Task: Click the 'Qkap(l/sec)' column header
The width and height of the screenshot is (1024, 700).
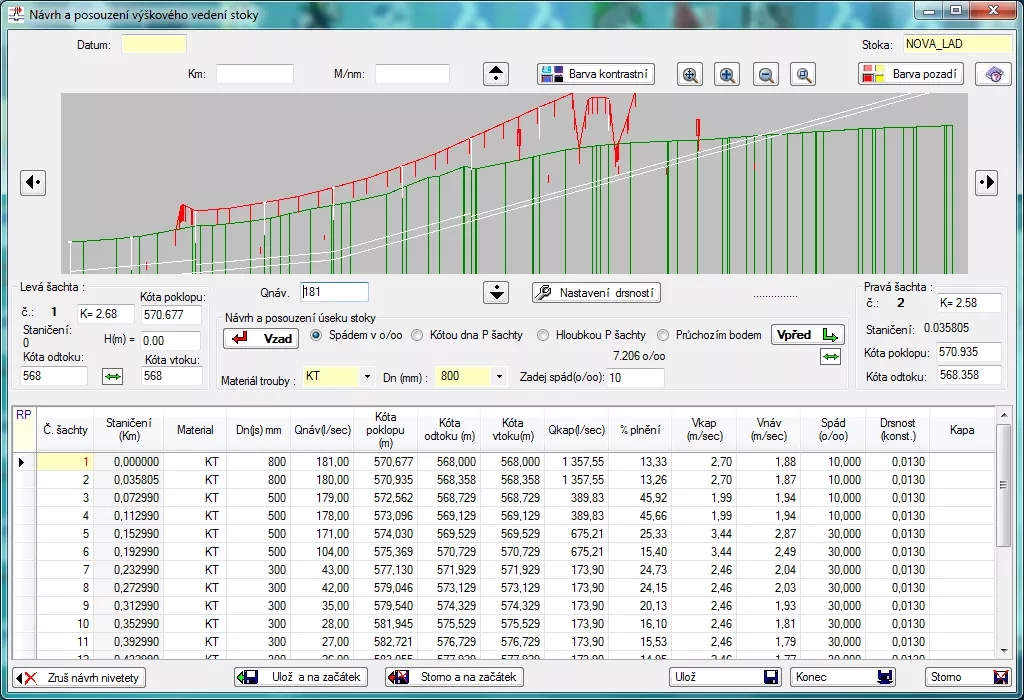Action: pyautogui.click(x=576, y=430)
